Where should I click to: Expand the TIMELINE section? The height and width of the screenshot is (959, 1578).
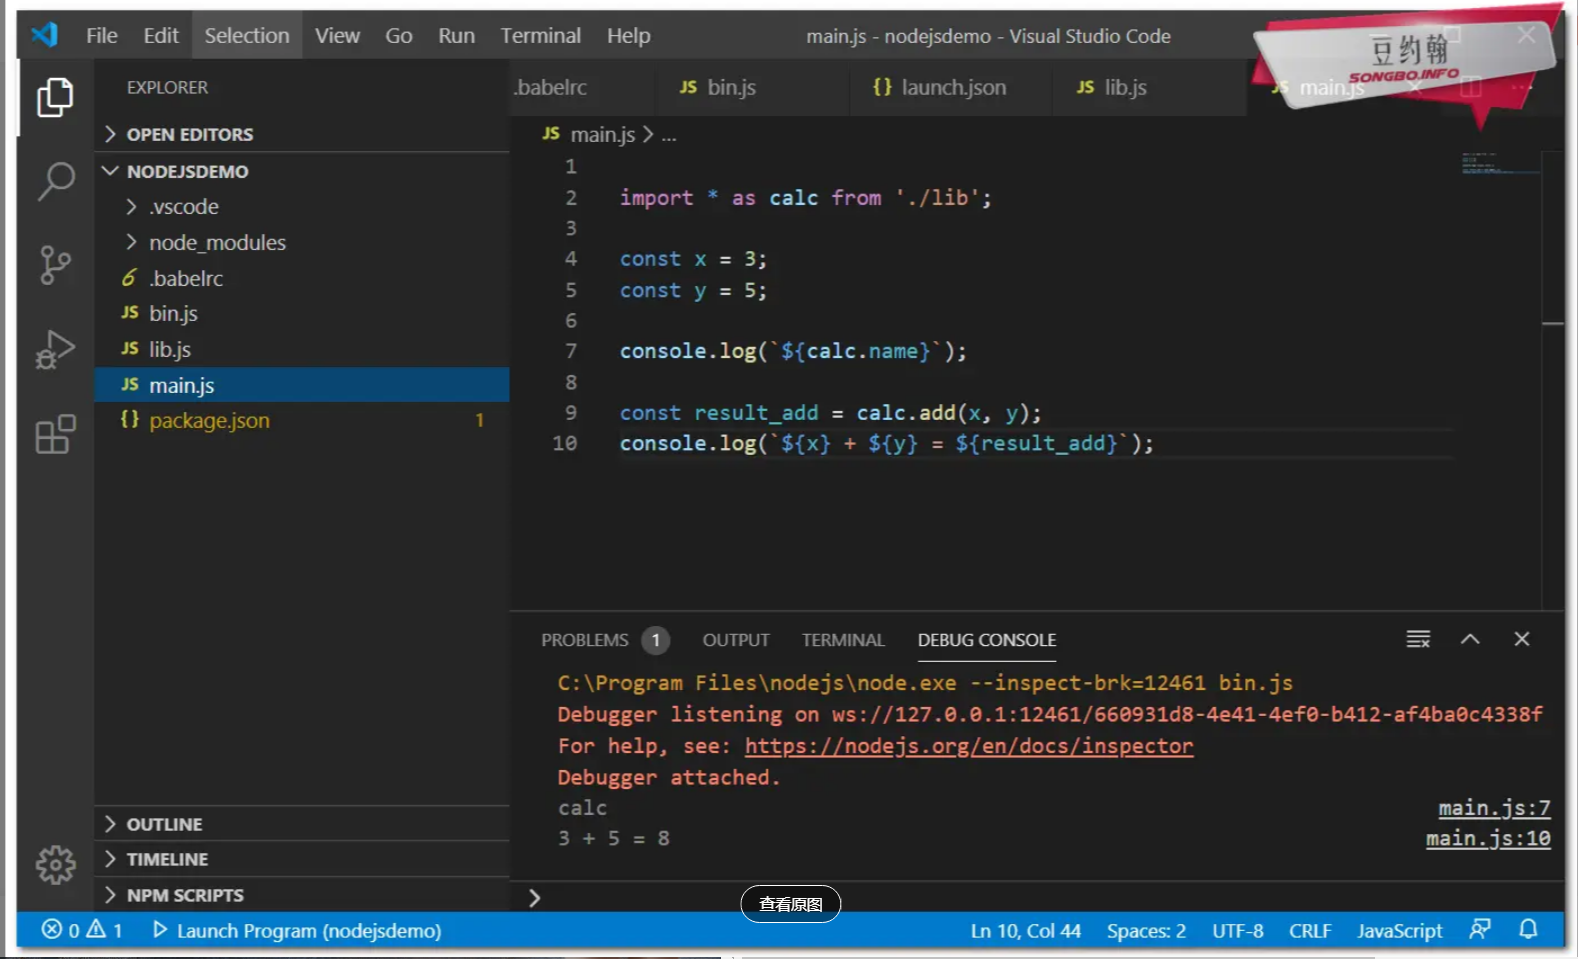pos(302,859)
